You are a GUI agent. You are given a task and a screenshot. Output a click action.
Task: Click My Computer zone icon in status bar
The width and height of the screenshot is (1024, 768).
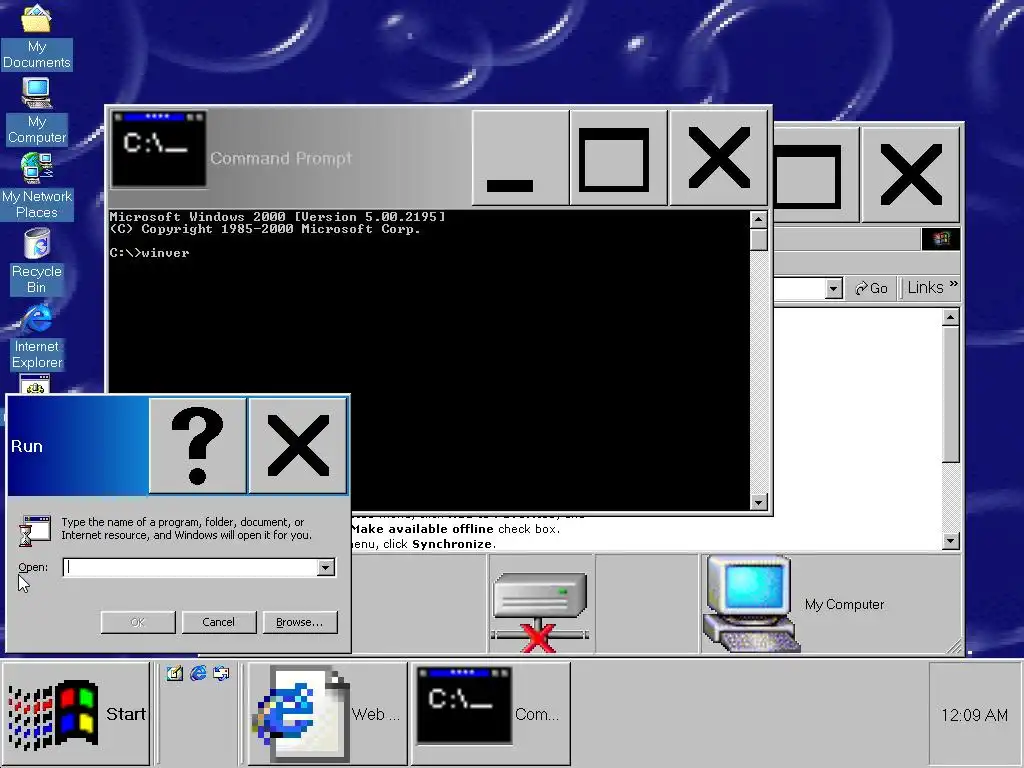(750, 603)
